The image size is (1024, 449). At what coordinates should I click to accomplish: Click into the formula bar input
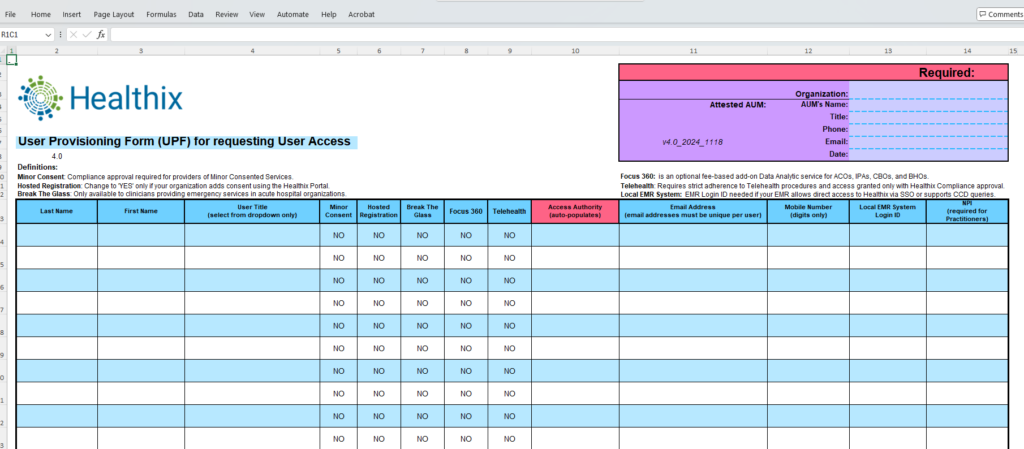[566, 35]
